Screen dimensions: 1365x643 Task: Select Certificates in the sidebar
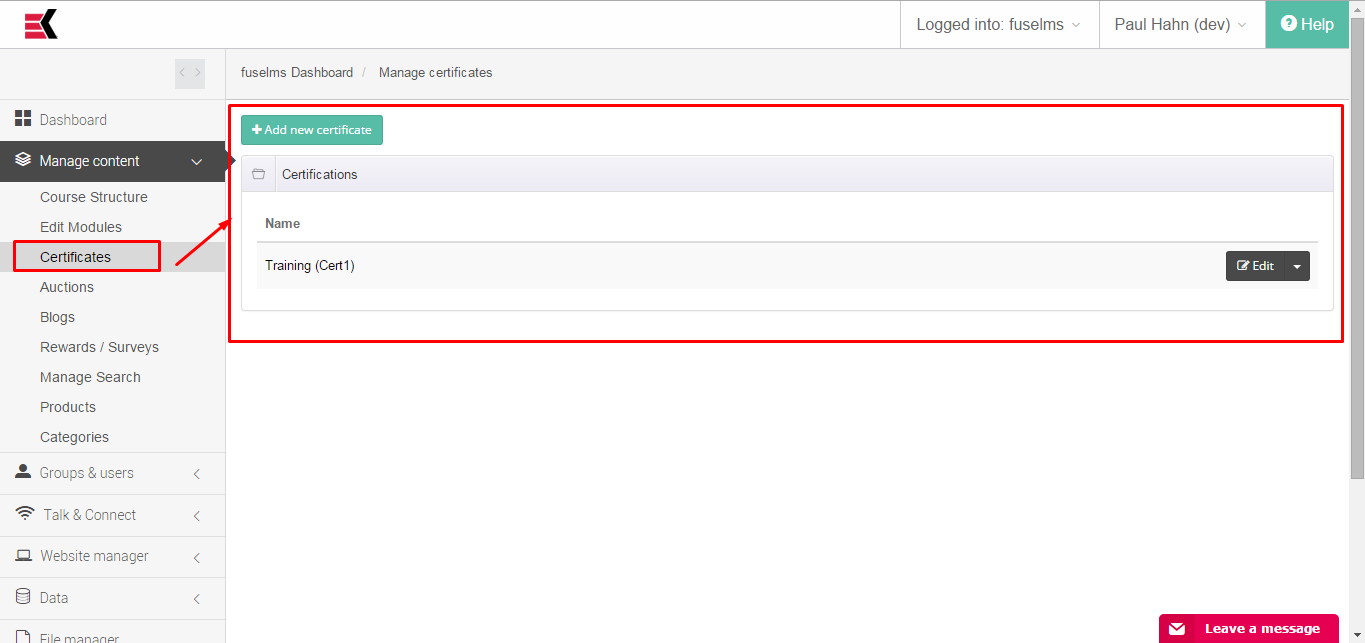(x=76, y=257)
